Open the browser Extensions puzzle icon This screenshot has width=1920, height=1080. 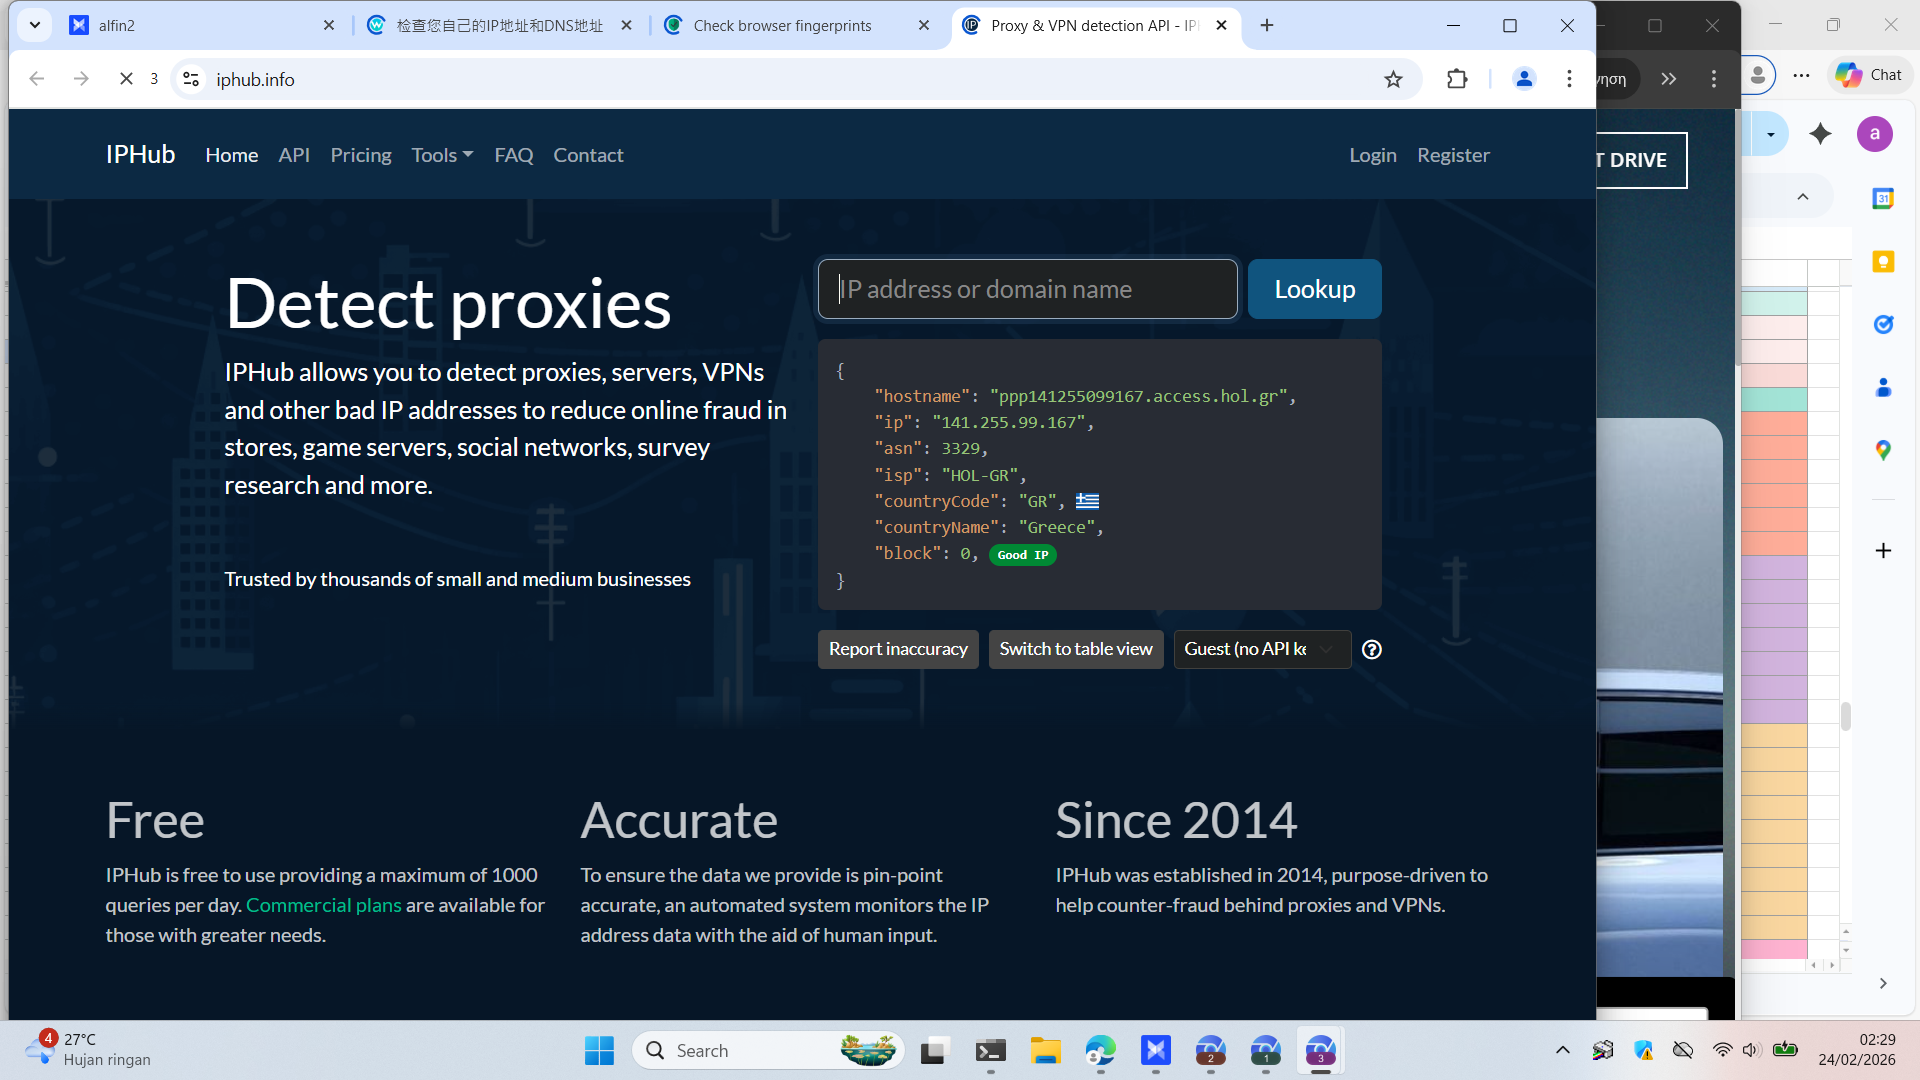(x=1457, y=79)
